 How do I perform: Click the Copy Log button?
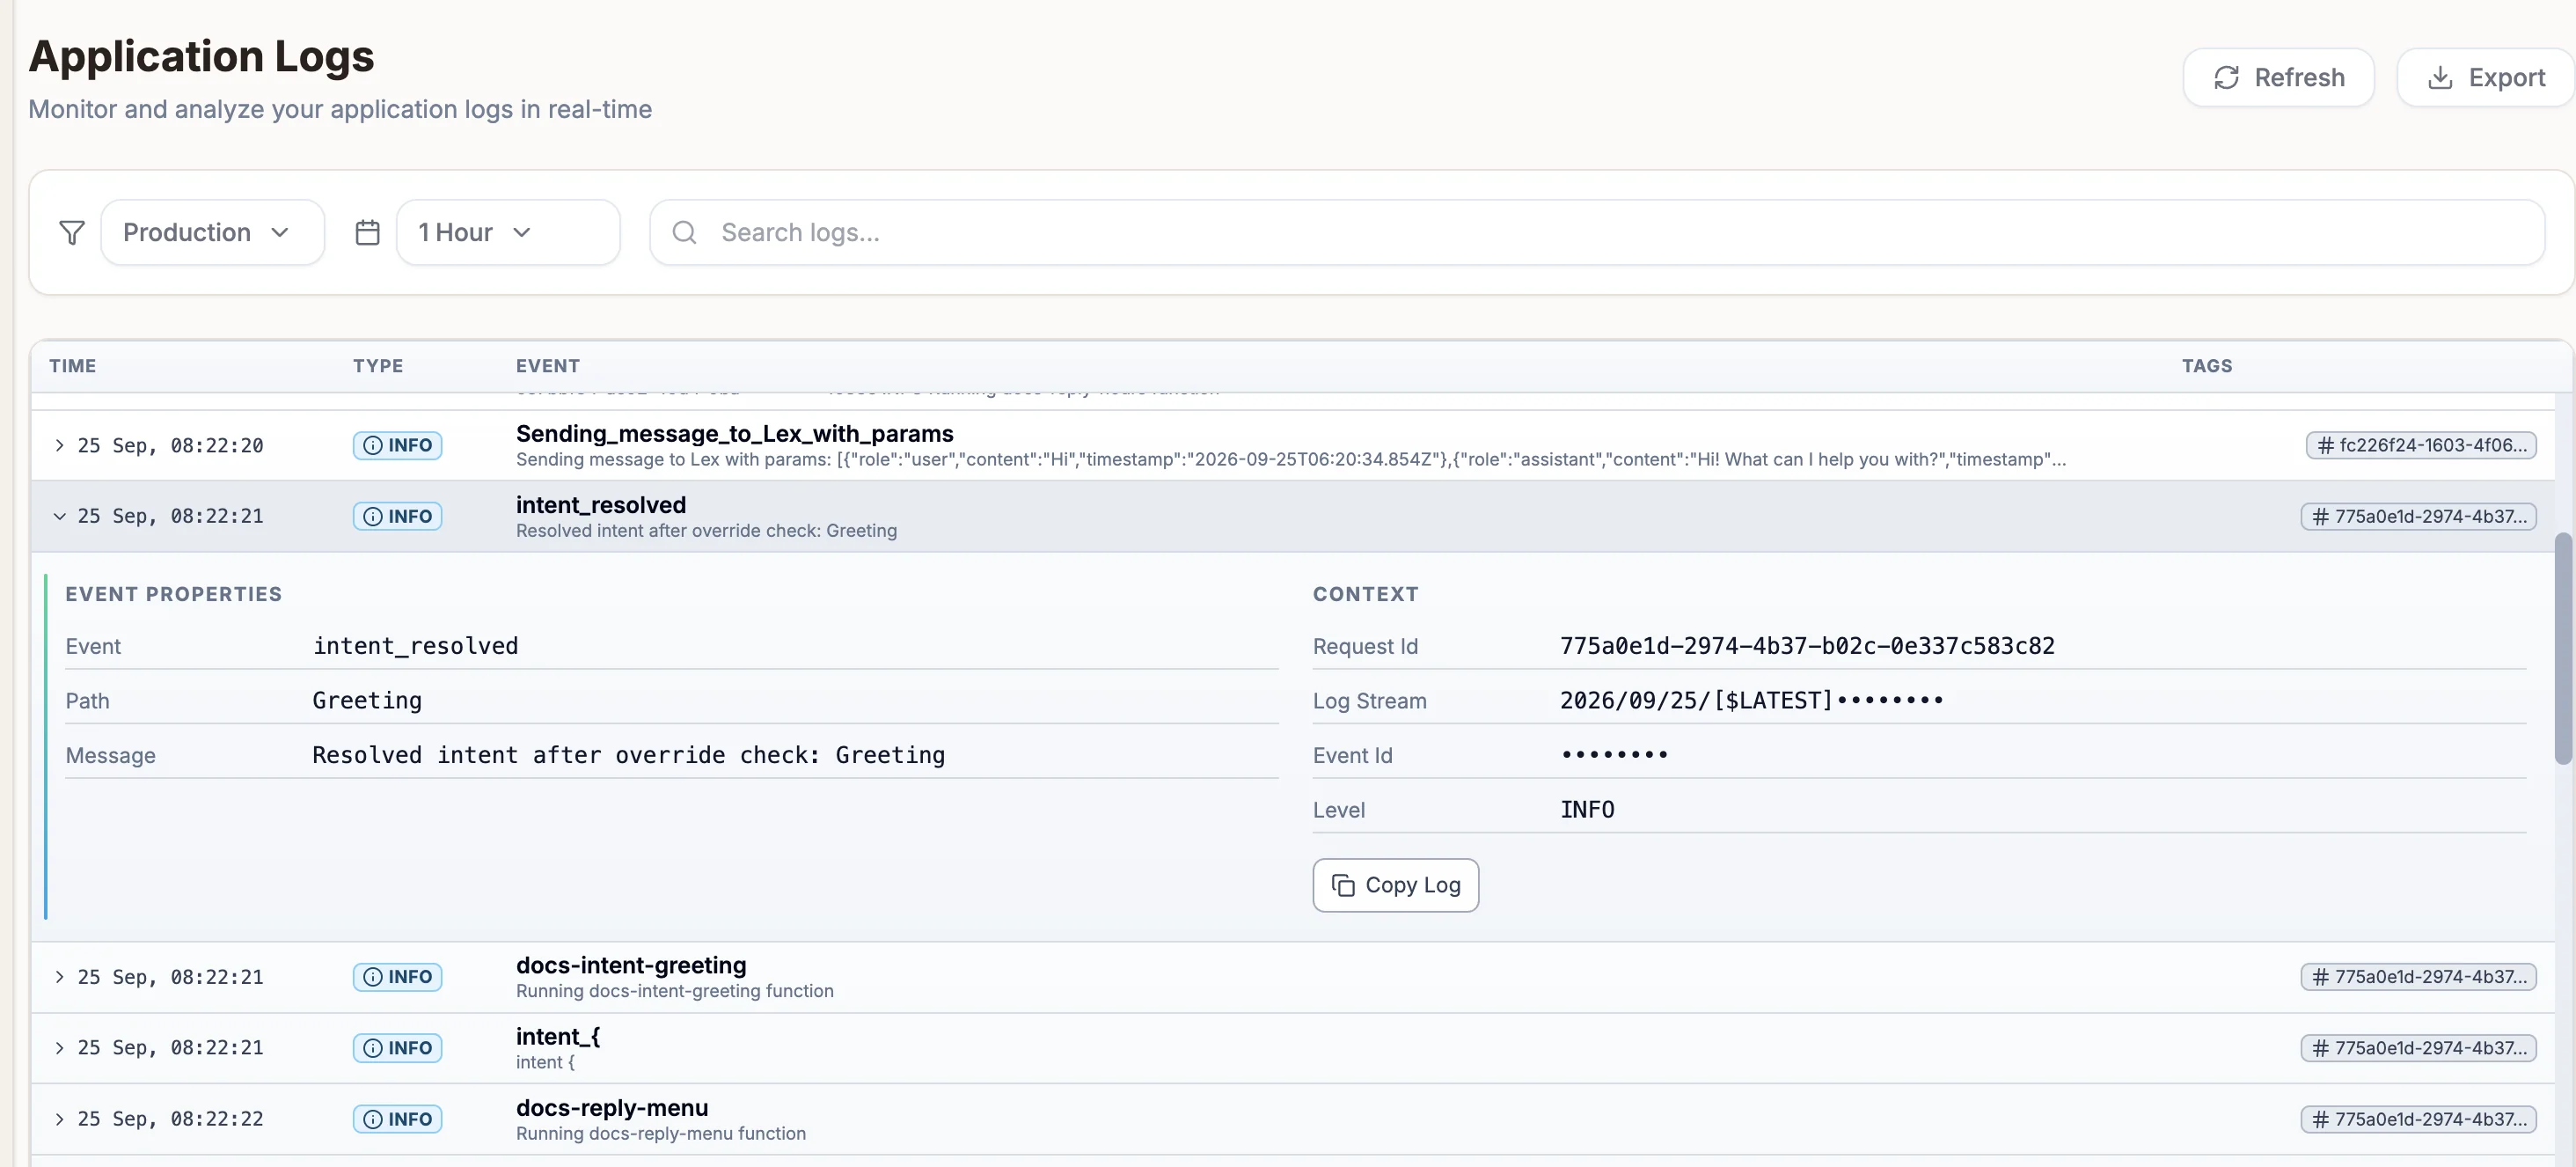(x=1395, y=885)
